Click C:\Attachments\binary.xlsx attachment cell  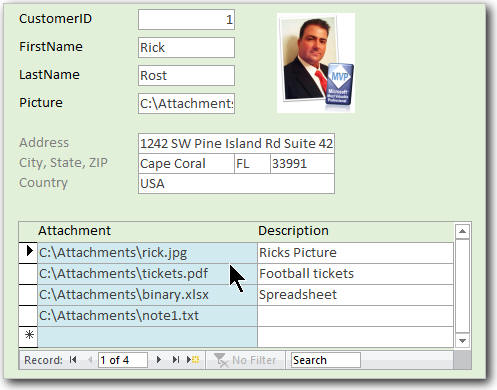[147, 295]
